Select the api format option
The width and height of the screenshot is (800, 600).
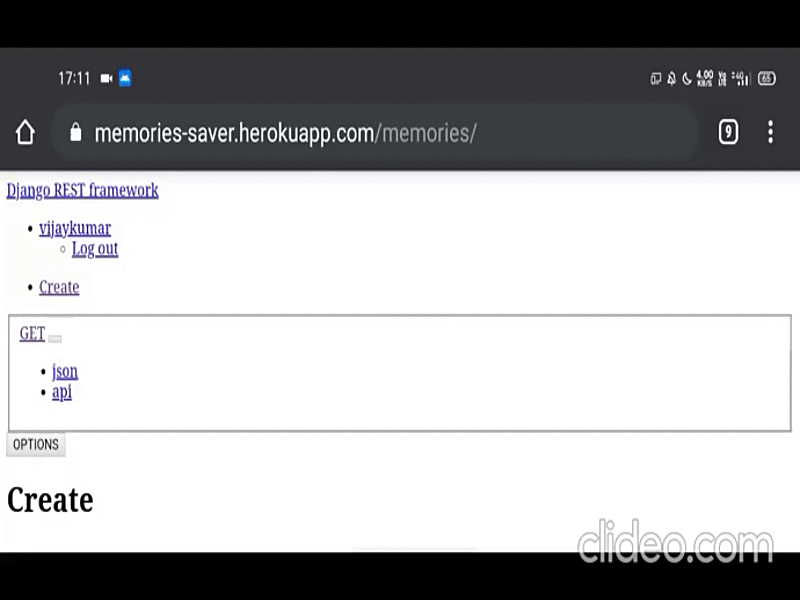pyautogui.click(x=62, y=392)
